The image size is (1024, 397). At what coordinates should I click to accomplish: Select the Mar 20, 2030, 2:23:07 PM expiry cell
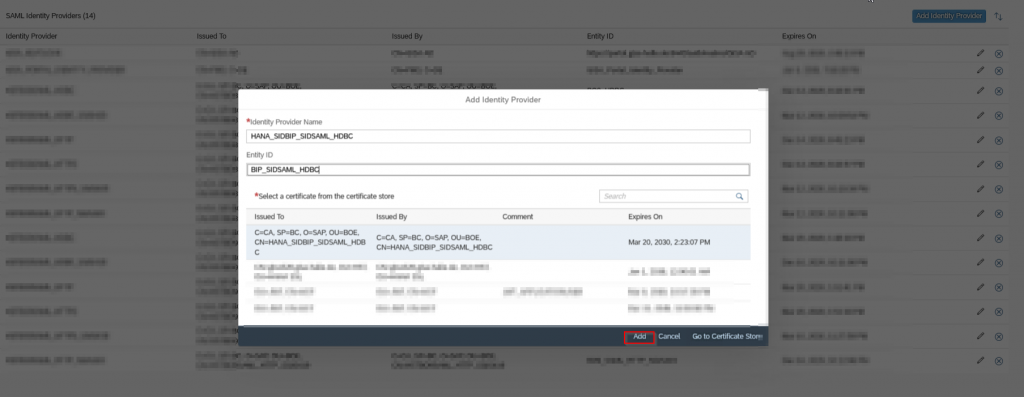point(669,242)
